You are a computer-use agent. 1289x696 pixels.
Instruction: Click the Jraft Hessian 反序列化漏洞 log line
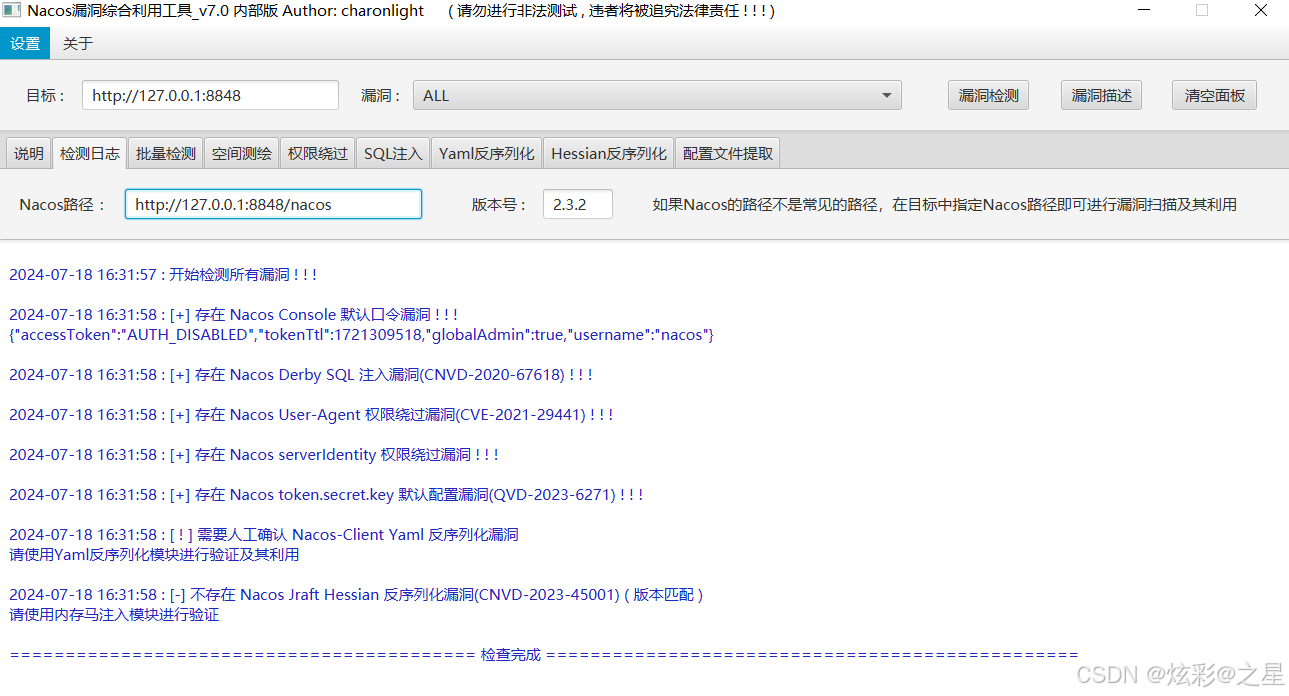(356, 594)
